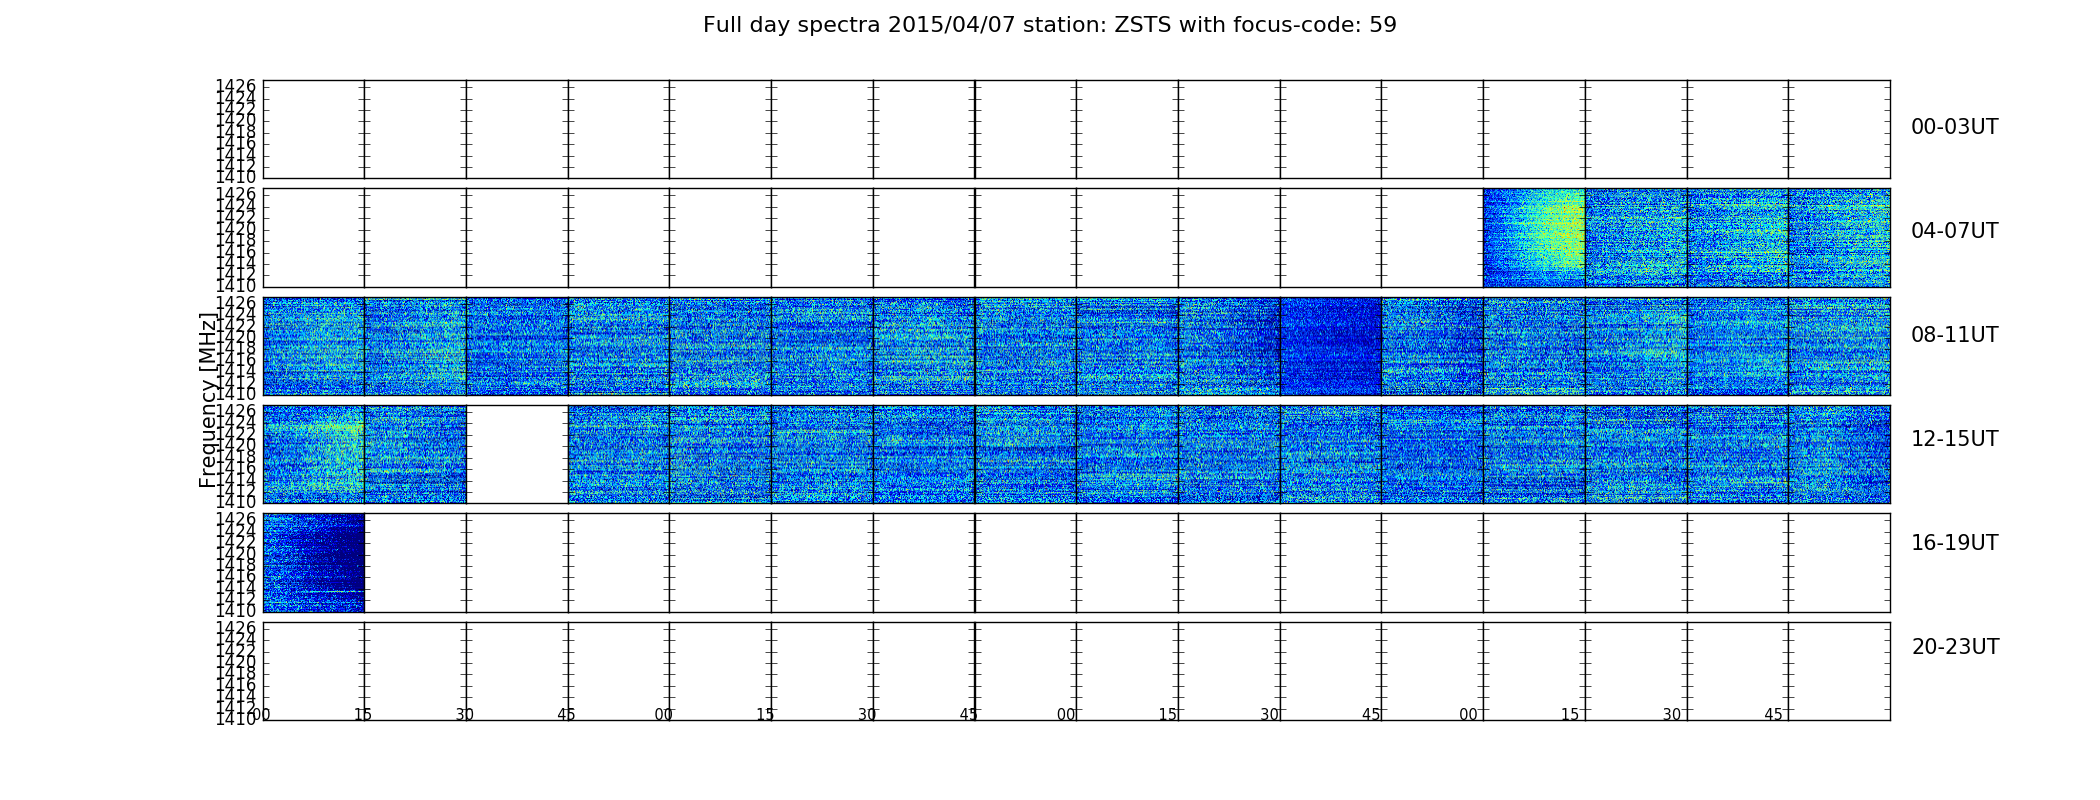Screen dimensions: 2100x800
Task: Click the first spectrum segment of the 08-11UT row
Action: tap(314, 346)
